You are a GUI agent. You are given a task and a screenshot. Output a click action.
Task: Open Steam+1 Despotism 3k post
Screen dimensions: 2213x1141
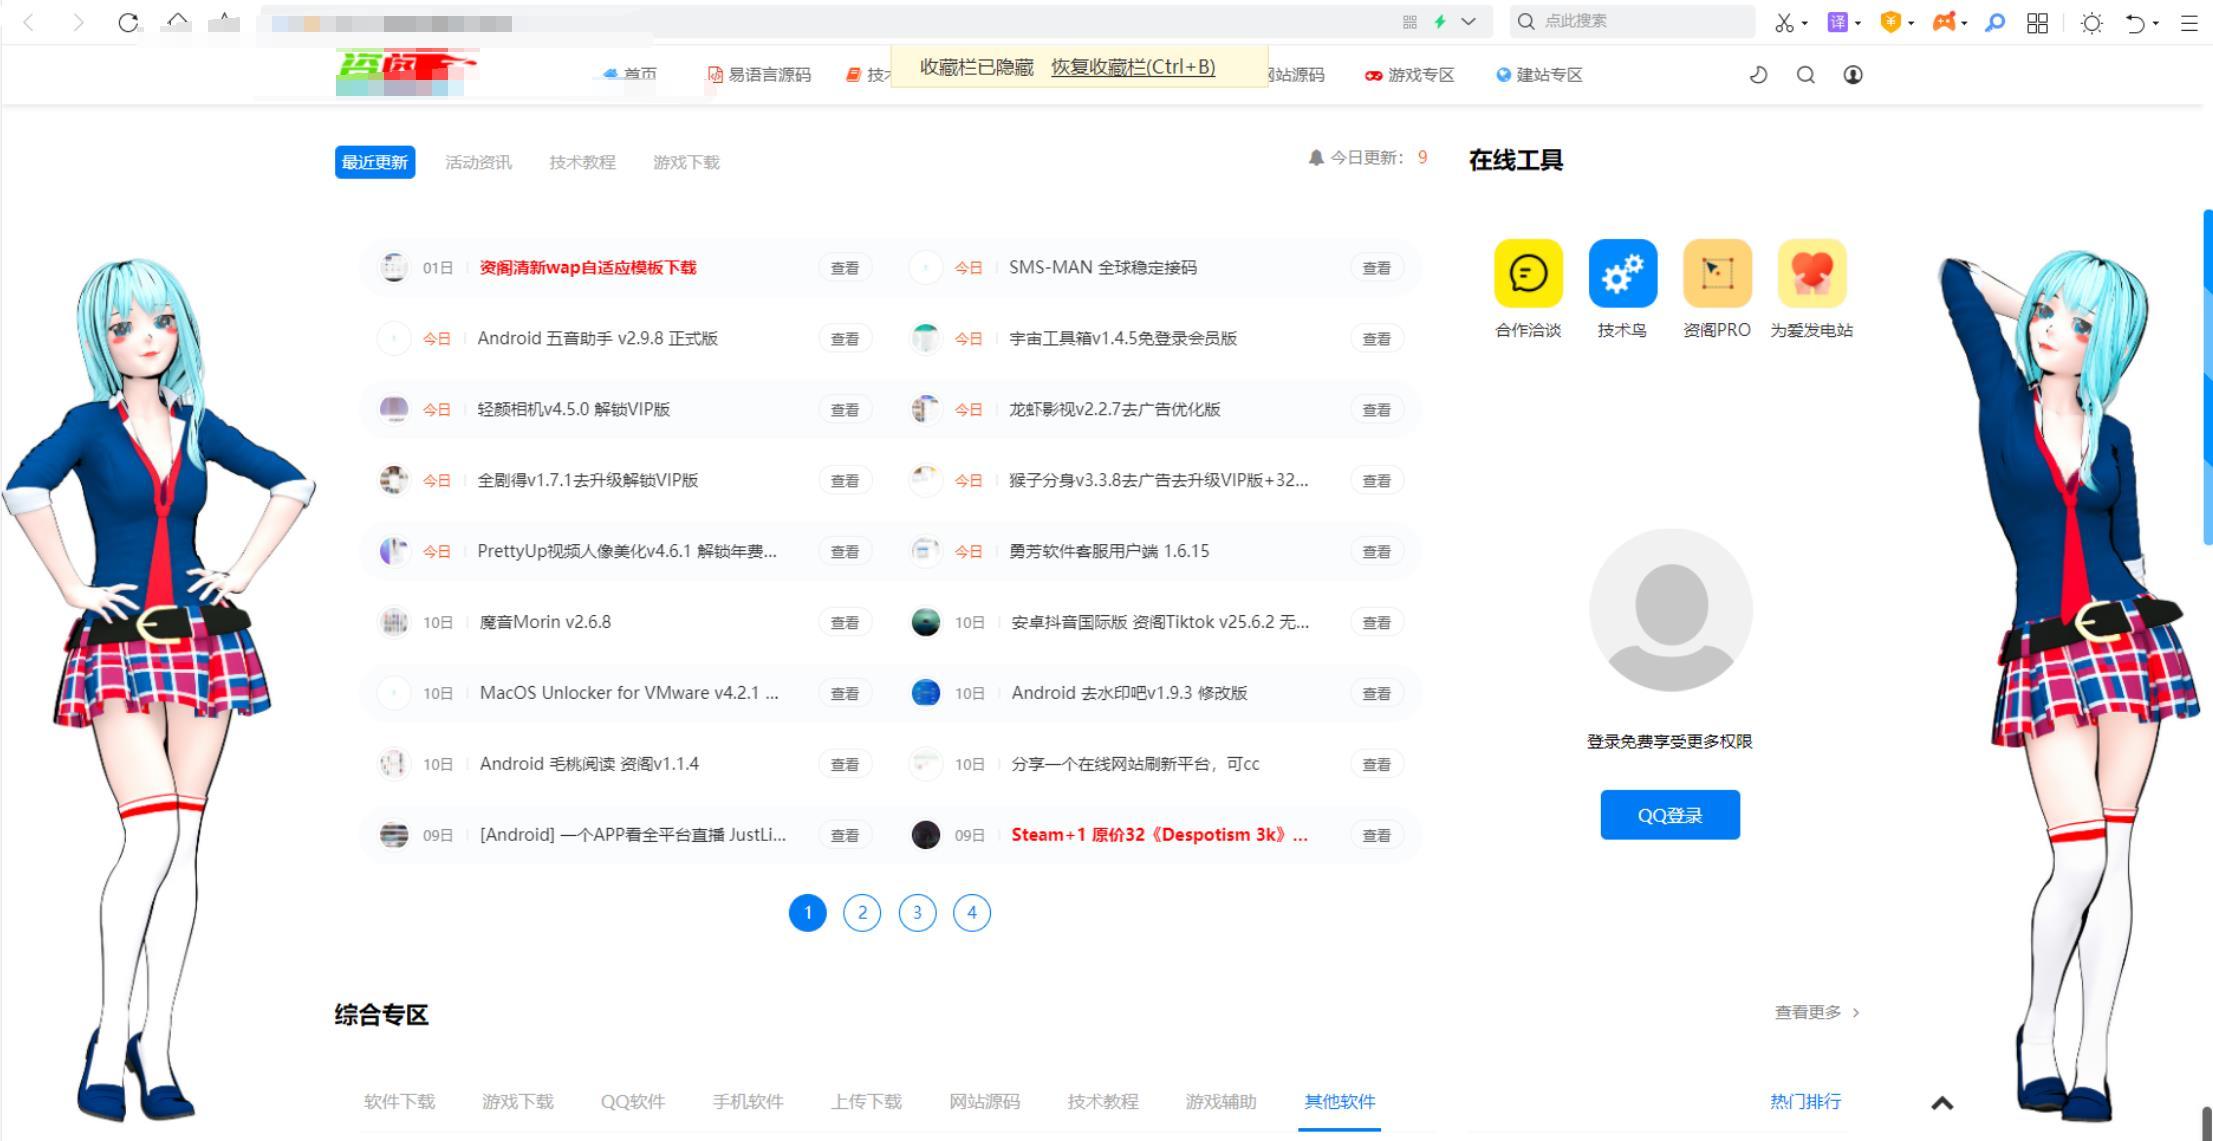1159,835
